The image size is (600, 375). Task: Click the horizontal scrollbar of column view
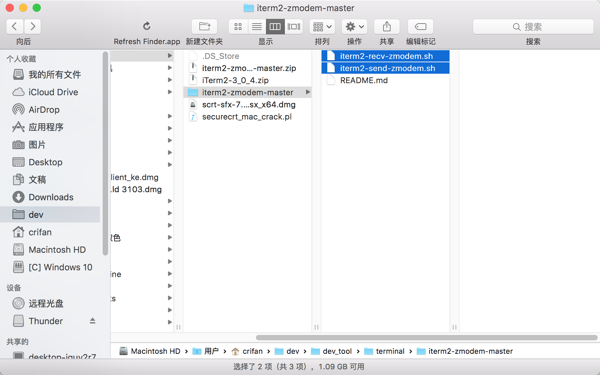click(x=426, y=338)
